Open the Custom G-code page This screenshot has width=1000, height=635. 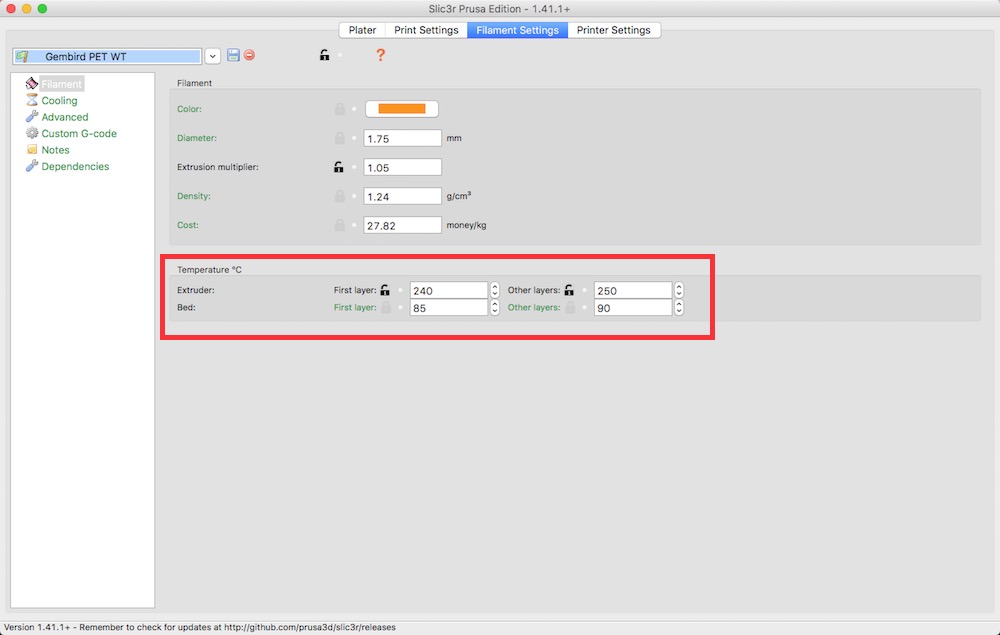point(79,133)
